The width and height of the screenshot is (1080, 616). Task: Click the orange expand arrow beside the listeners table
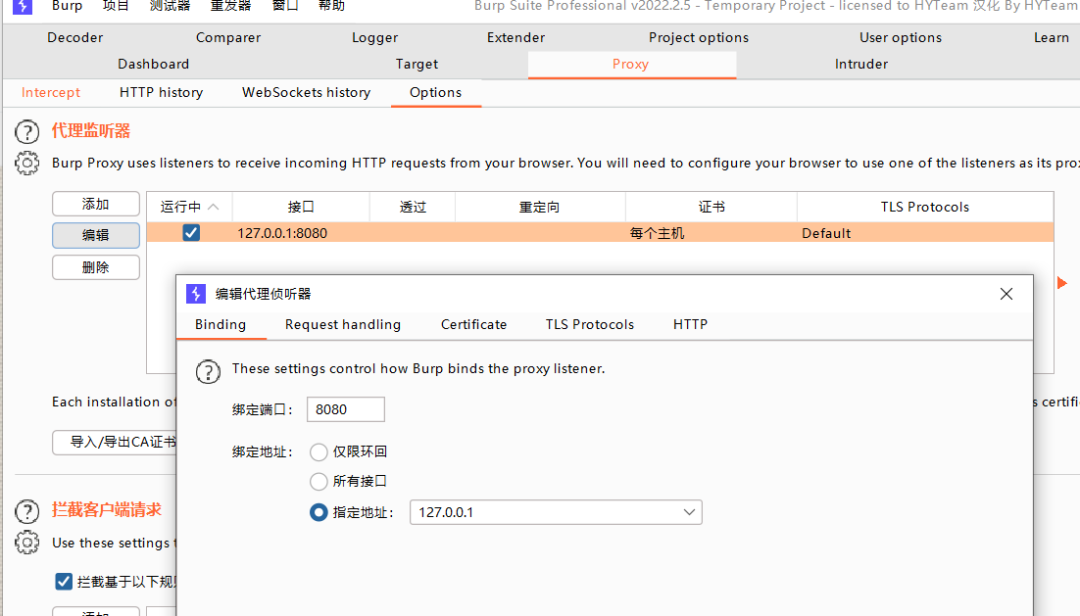coord(1062,283)
